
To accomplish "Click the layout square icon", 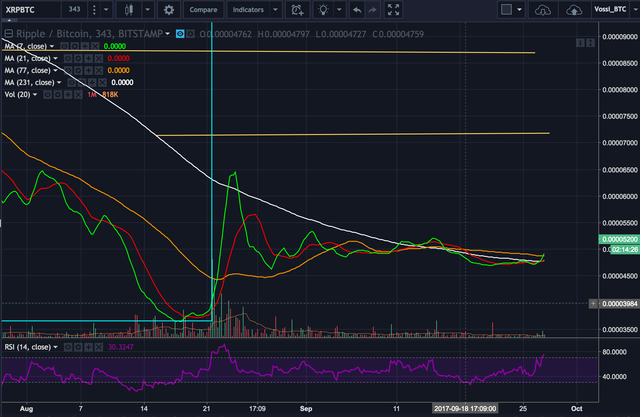I will coord(506,9).
